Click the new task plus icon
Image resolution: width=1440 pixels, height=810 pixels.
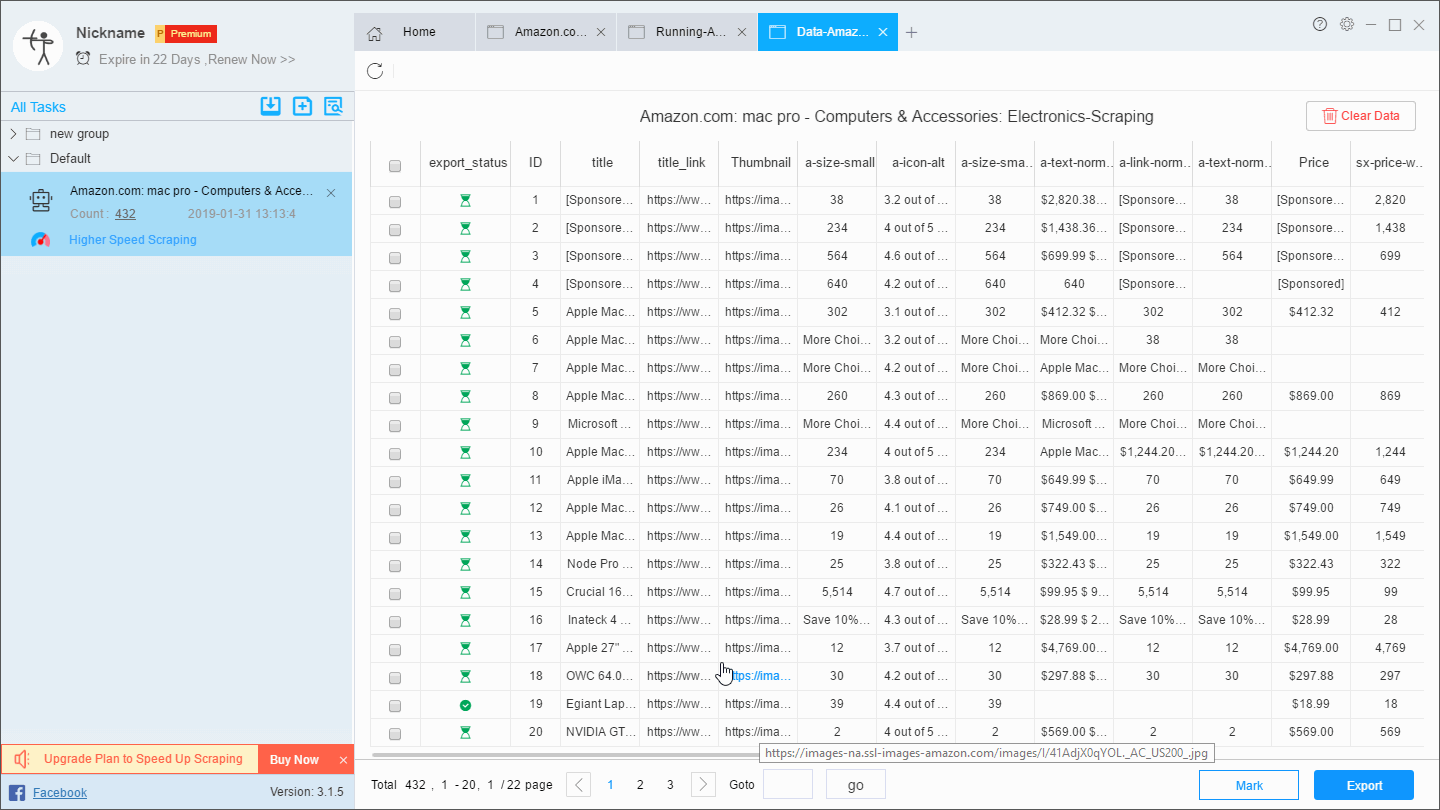(302, 106)
